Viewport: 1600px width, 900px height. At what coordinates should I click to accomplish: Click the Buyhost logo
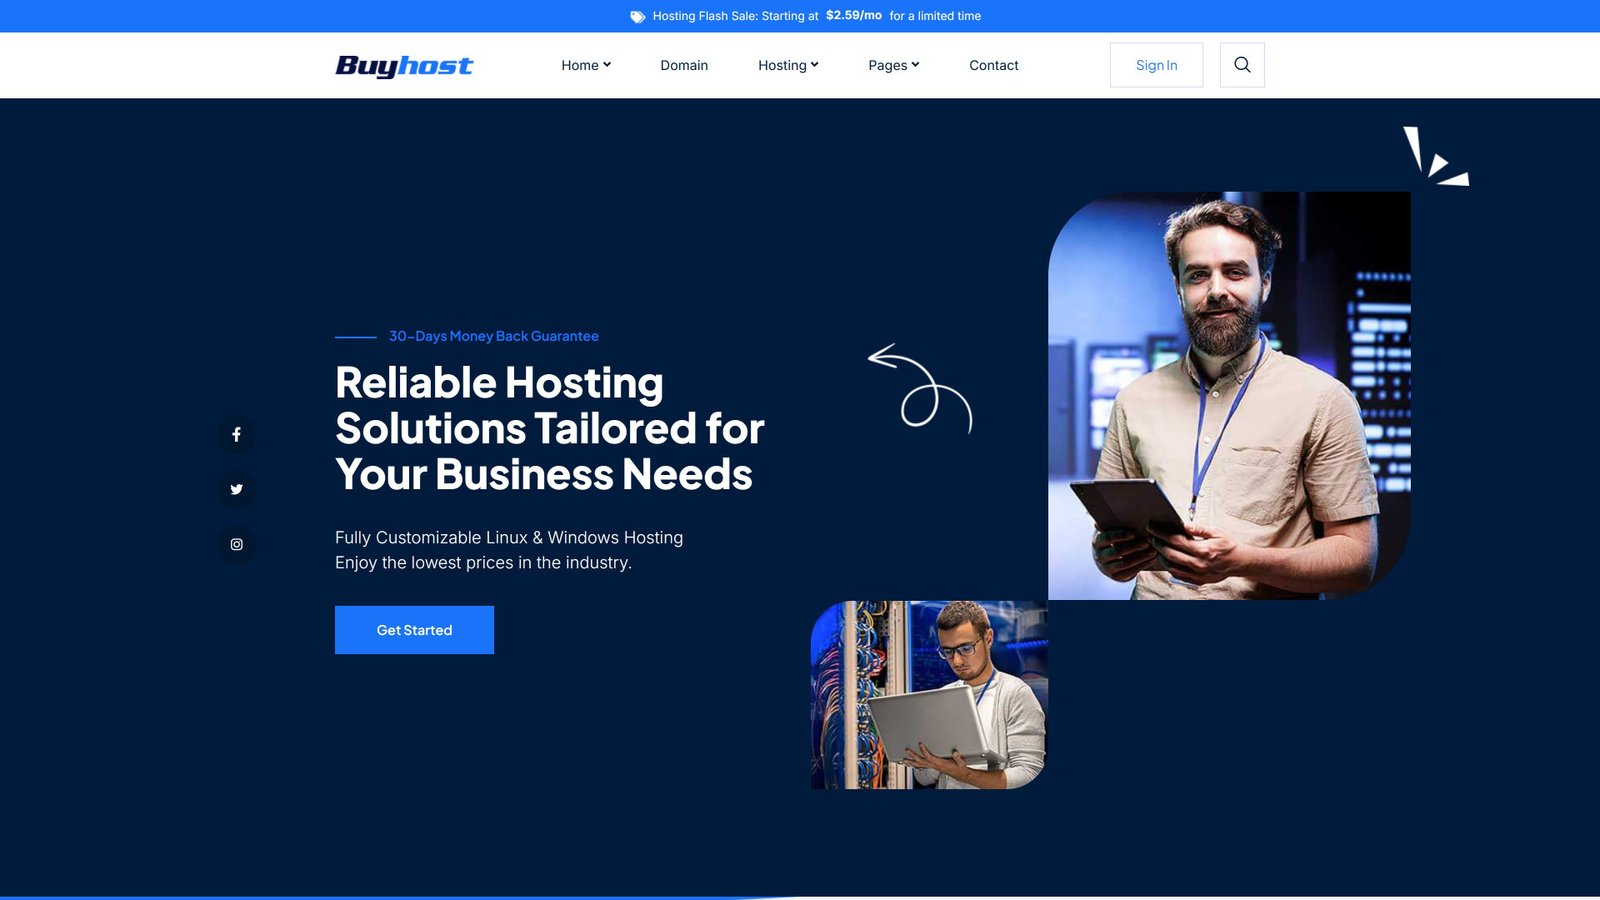tap(404, 66)
